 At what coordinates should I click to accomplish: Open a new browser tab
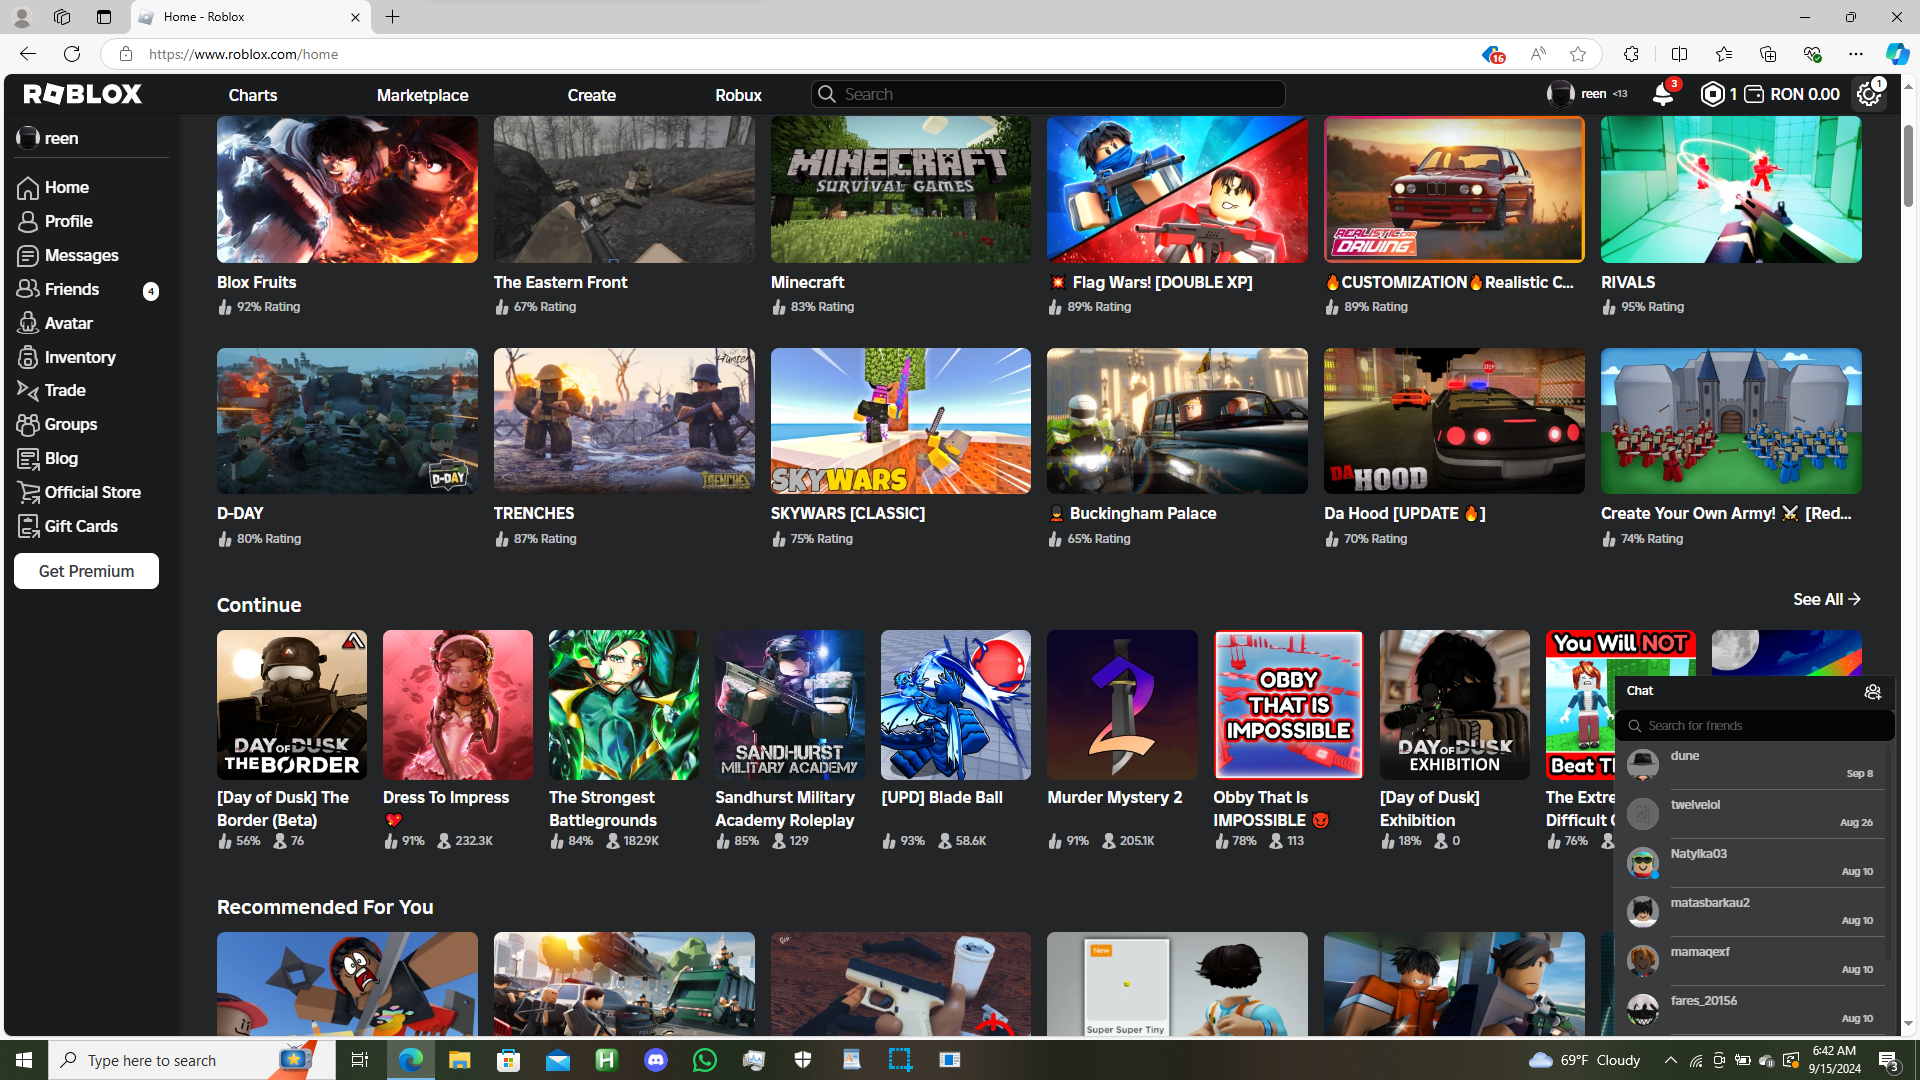393,17
